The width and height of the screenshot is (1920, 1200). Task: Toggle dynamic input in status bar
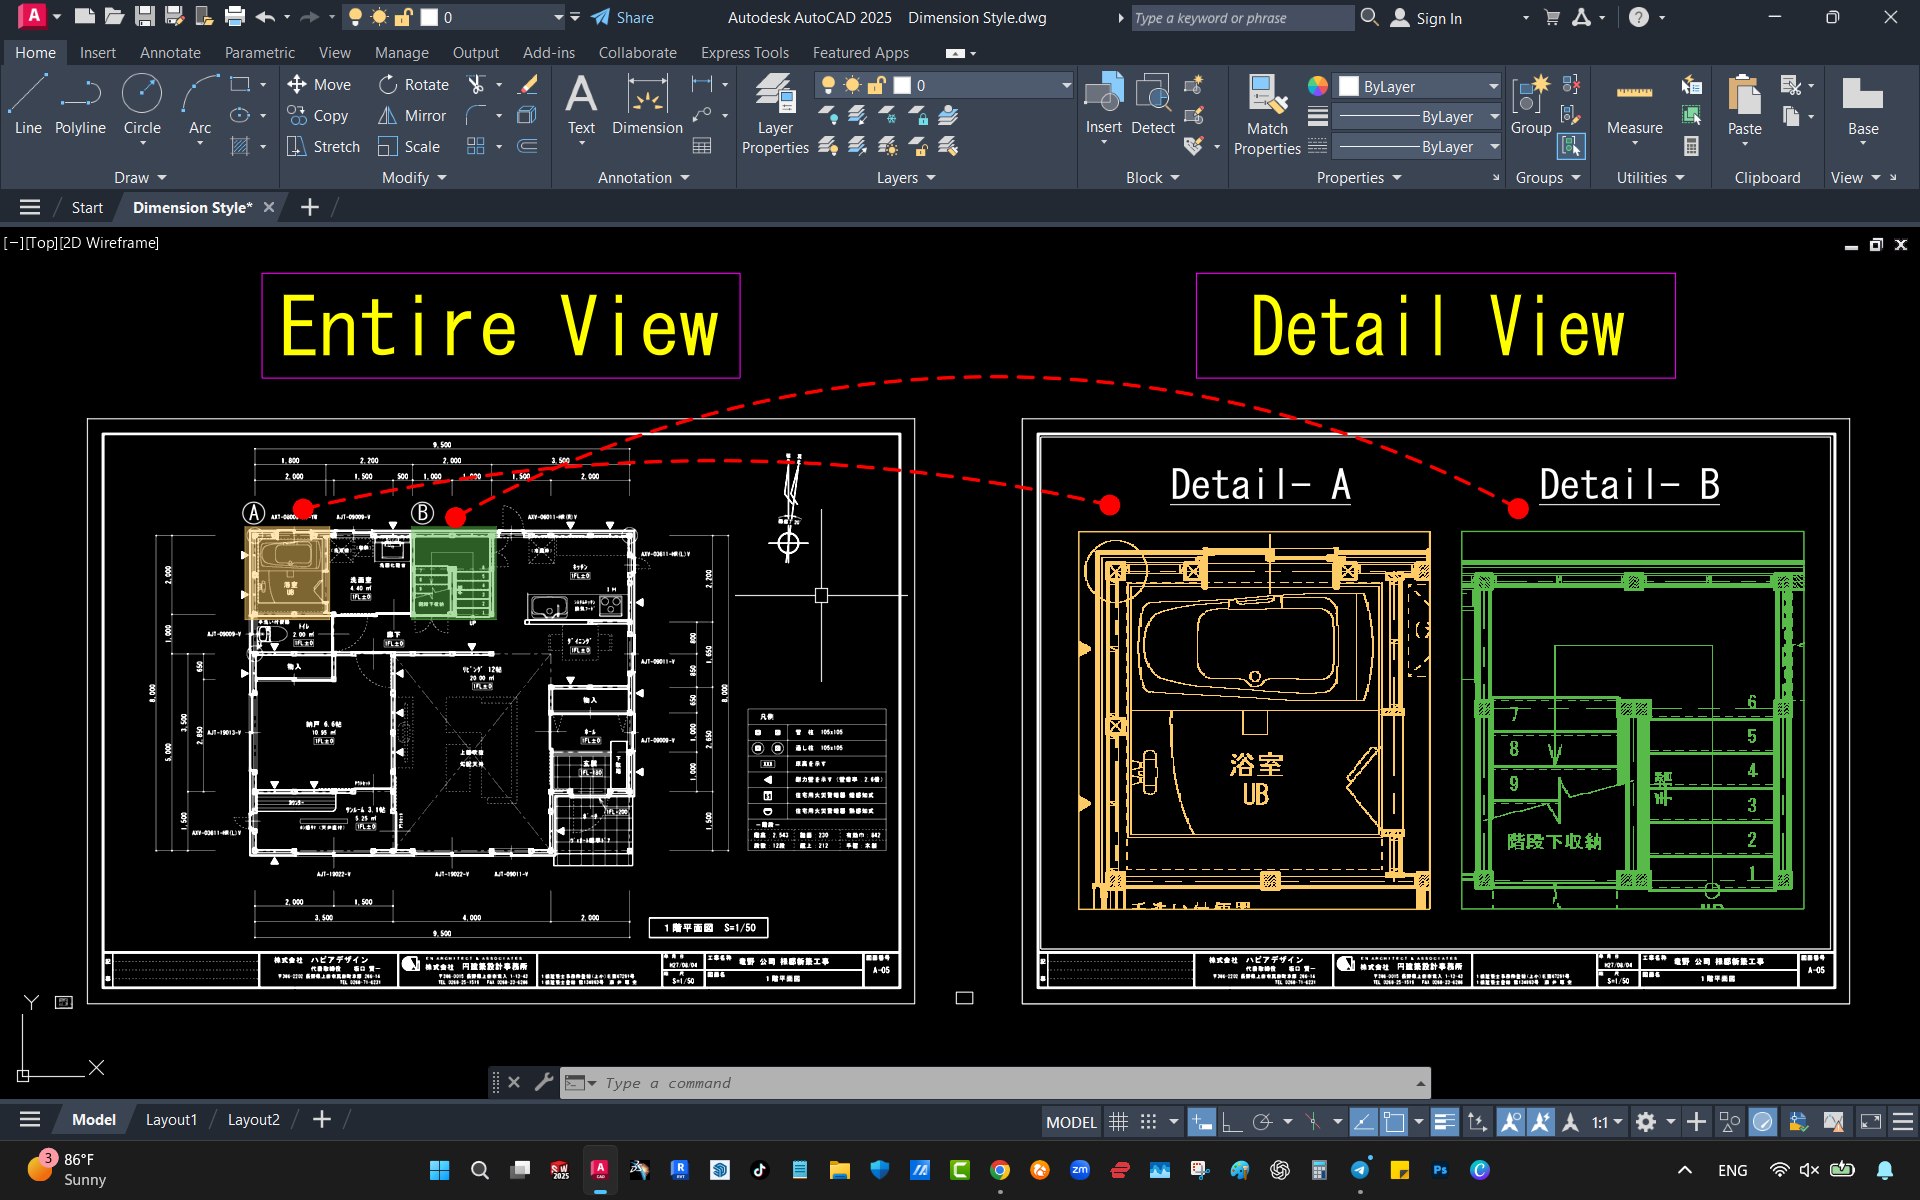1201,1122
